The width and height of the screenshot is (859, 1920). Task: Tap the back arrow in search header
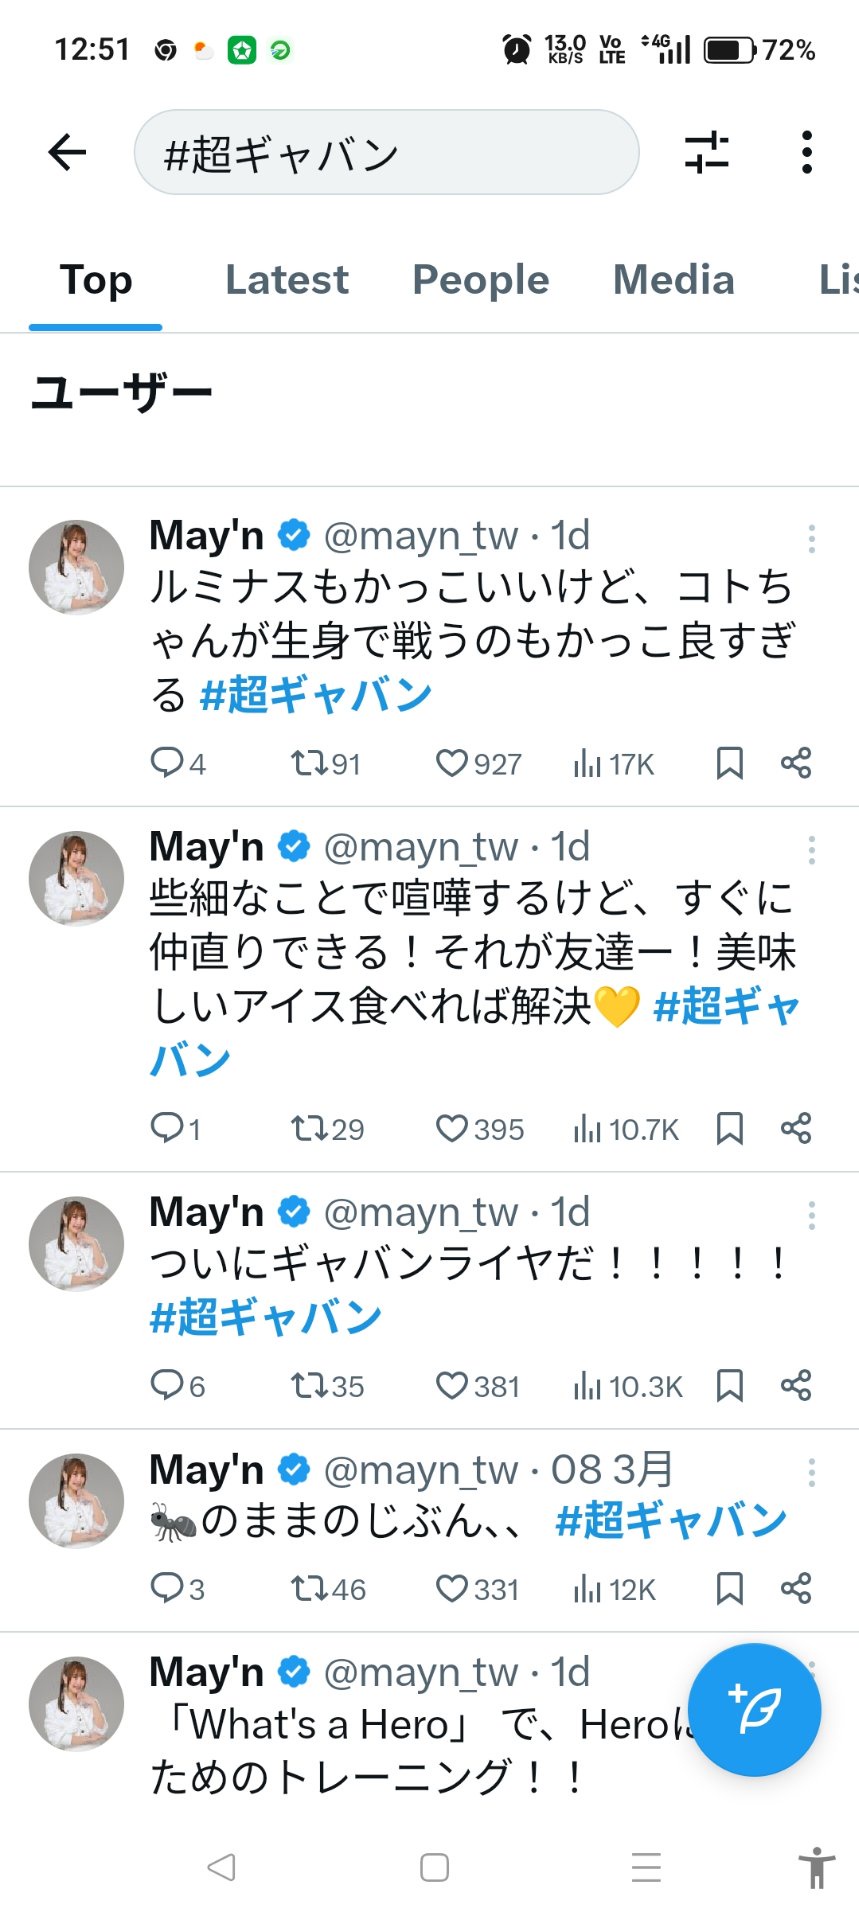click(67, 153)
